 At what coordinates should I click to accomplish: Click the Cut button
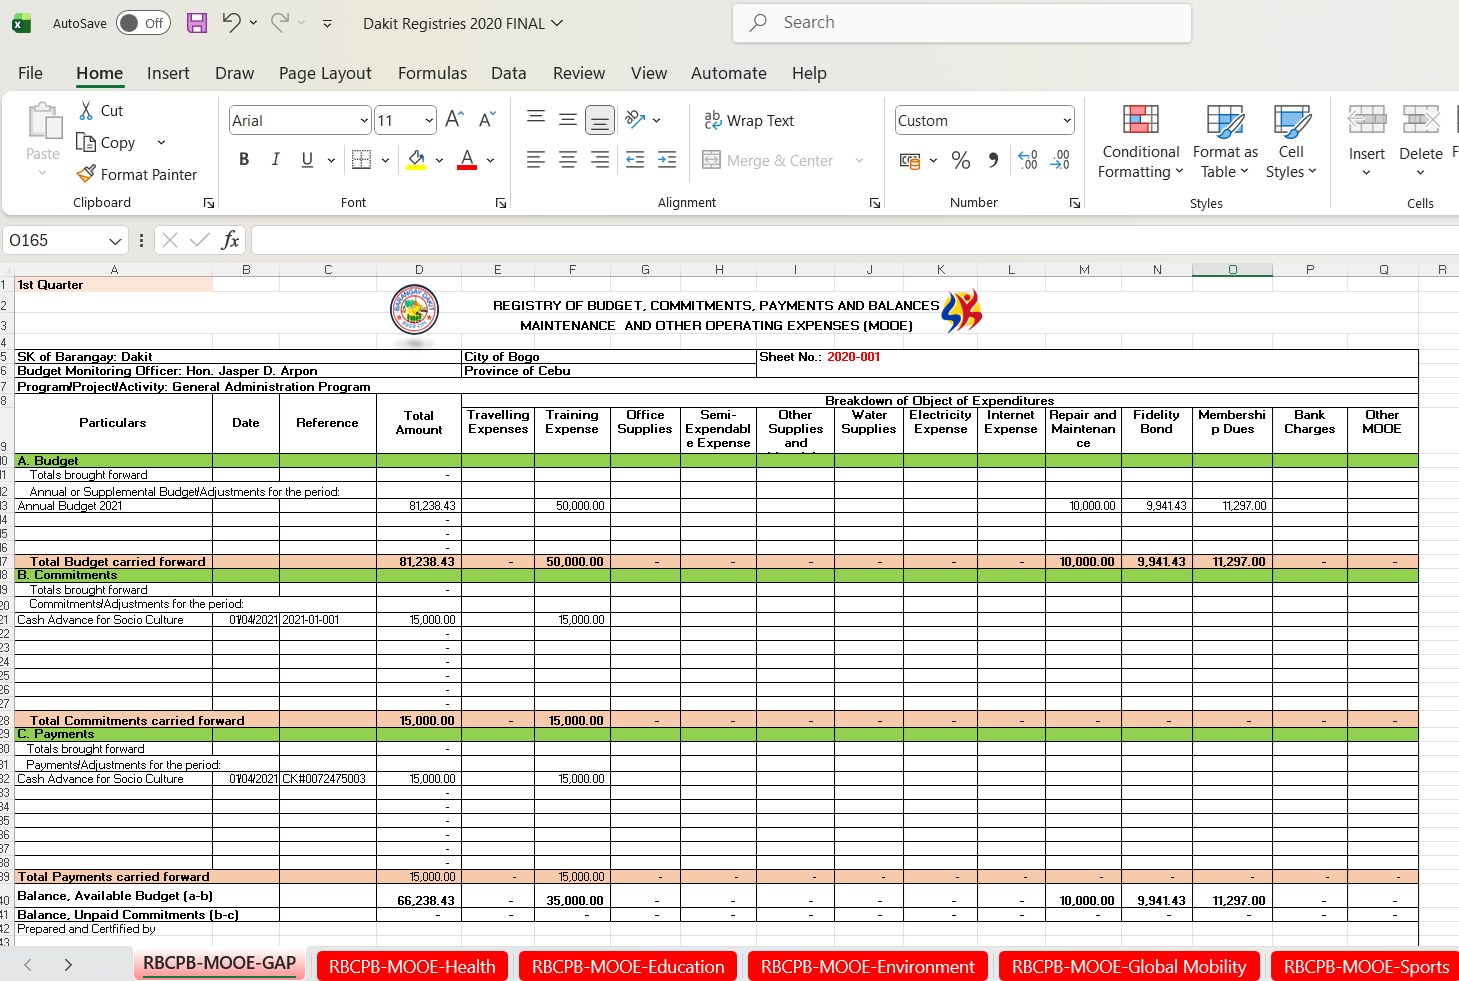(101, 111)
